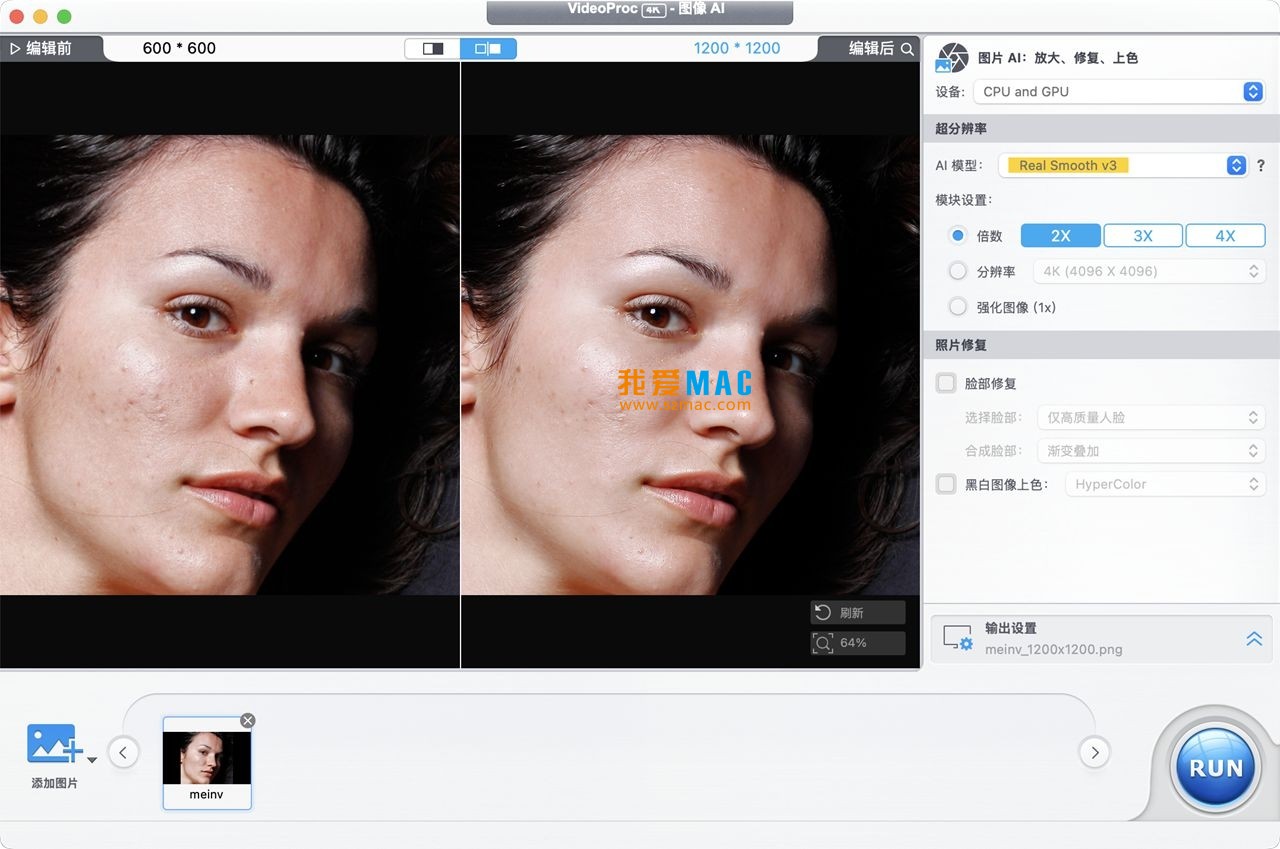Image resolution: width=1280 pixels, height=849 pixels.
Task: Open the 64% zoom control
Action: [x=858, y=642]
